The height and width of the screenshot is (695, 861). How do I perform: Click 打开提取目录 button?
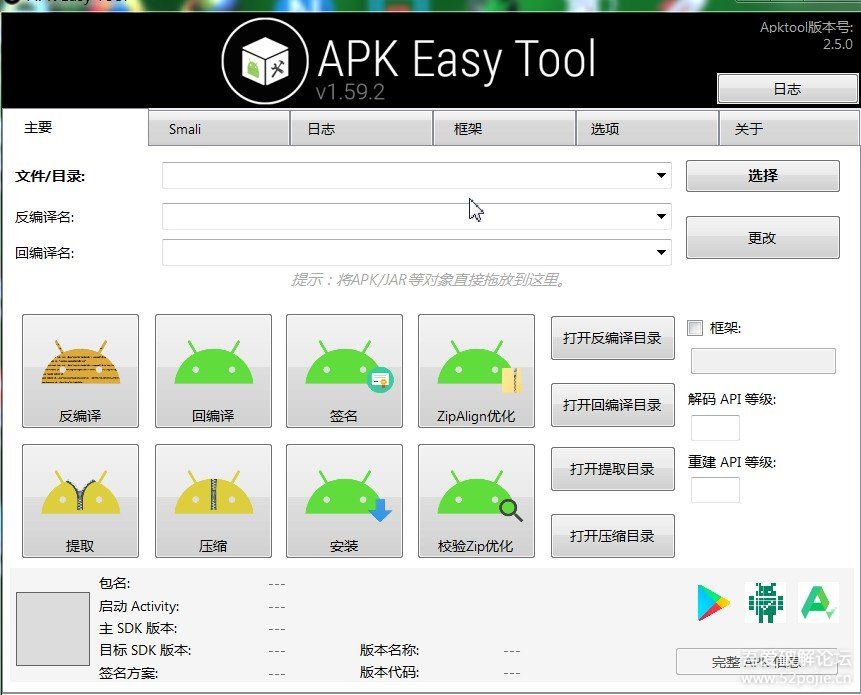point(613,469)
